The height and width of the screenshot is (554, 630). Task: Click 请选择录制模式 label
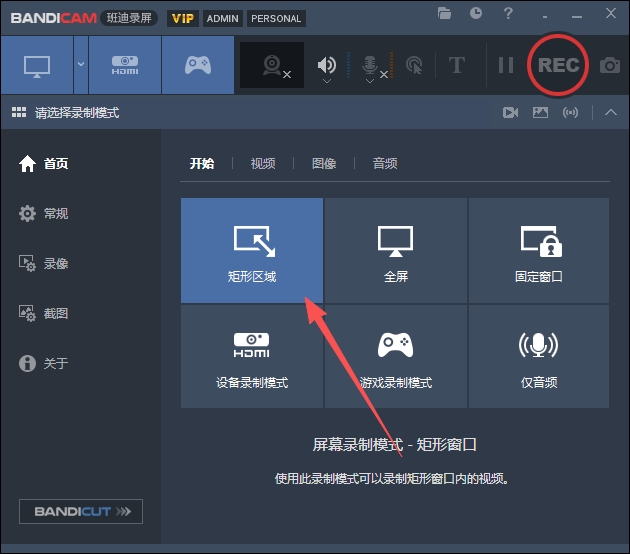(x=77, y=113)
